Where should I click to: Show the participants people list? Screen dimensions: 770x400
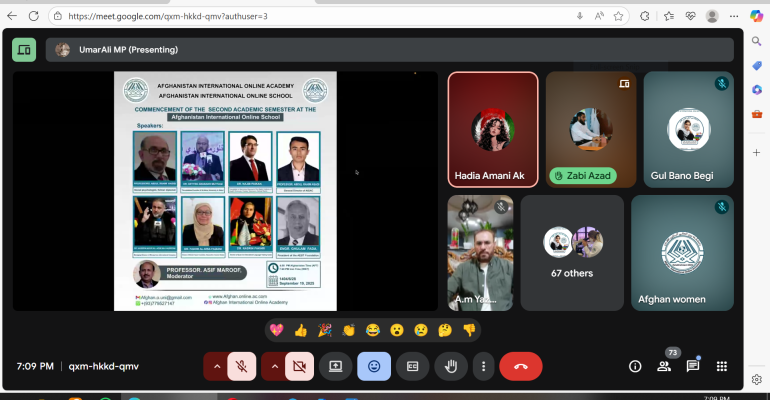click(663, 366)
